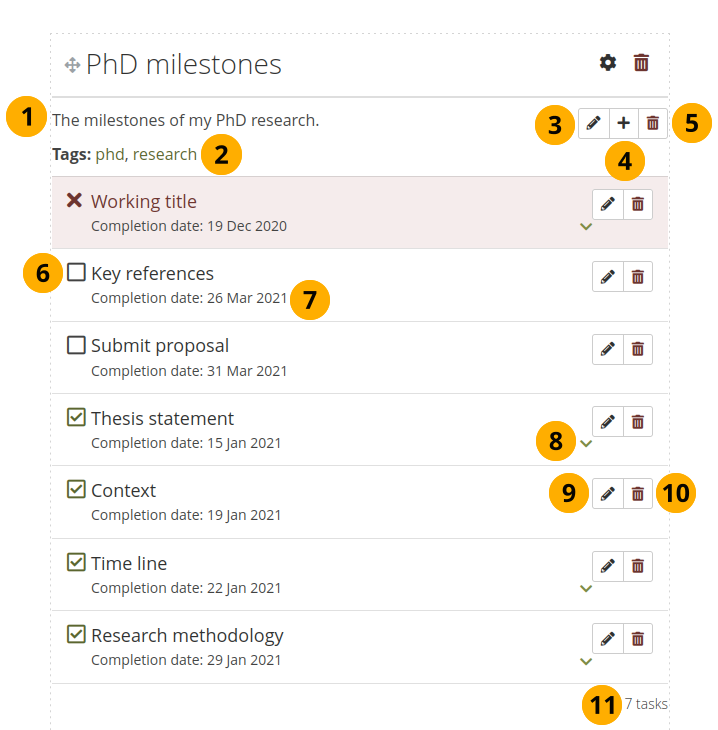Image resolution: width=718 pixels, height=730 pixels.
Task: Expand the Thesis statement description
Action: [x=586, y=444]
